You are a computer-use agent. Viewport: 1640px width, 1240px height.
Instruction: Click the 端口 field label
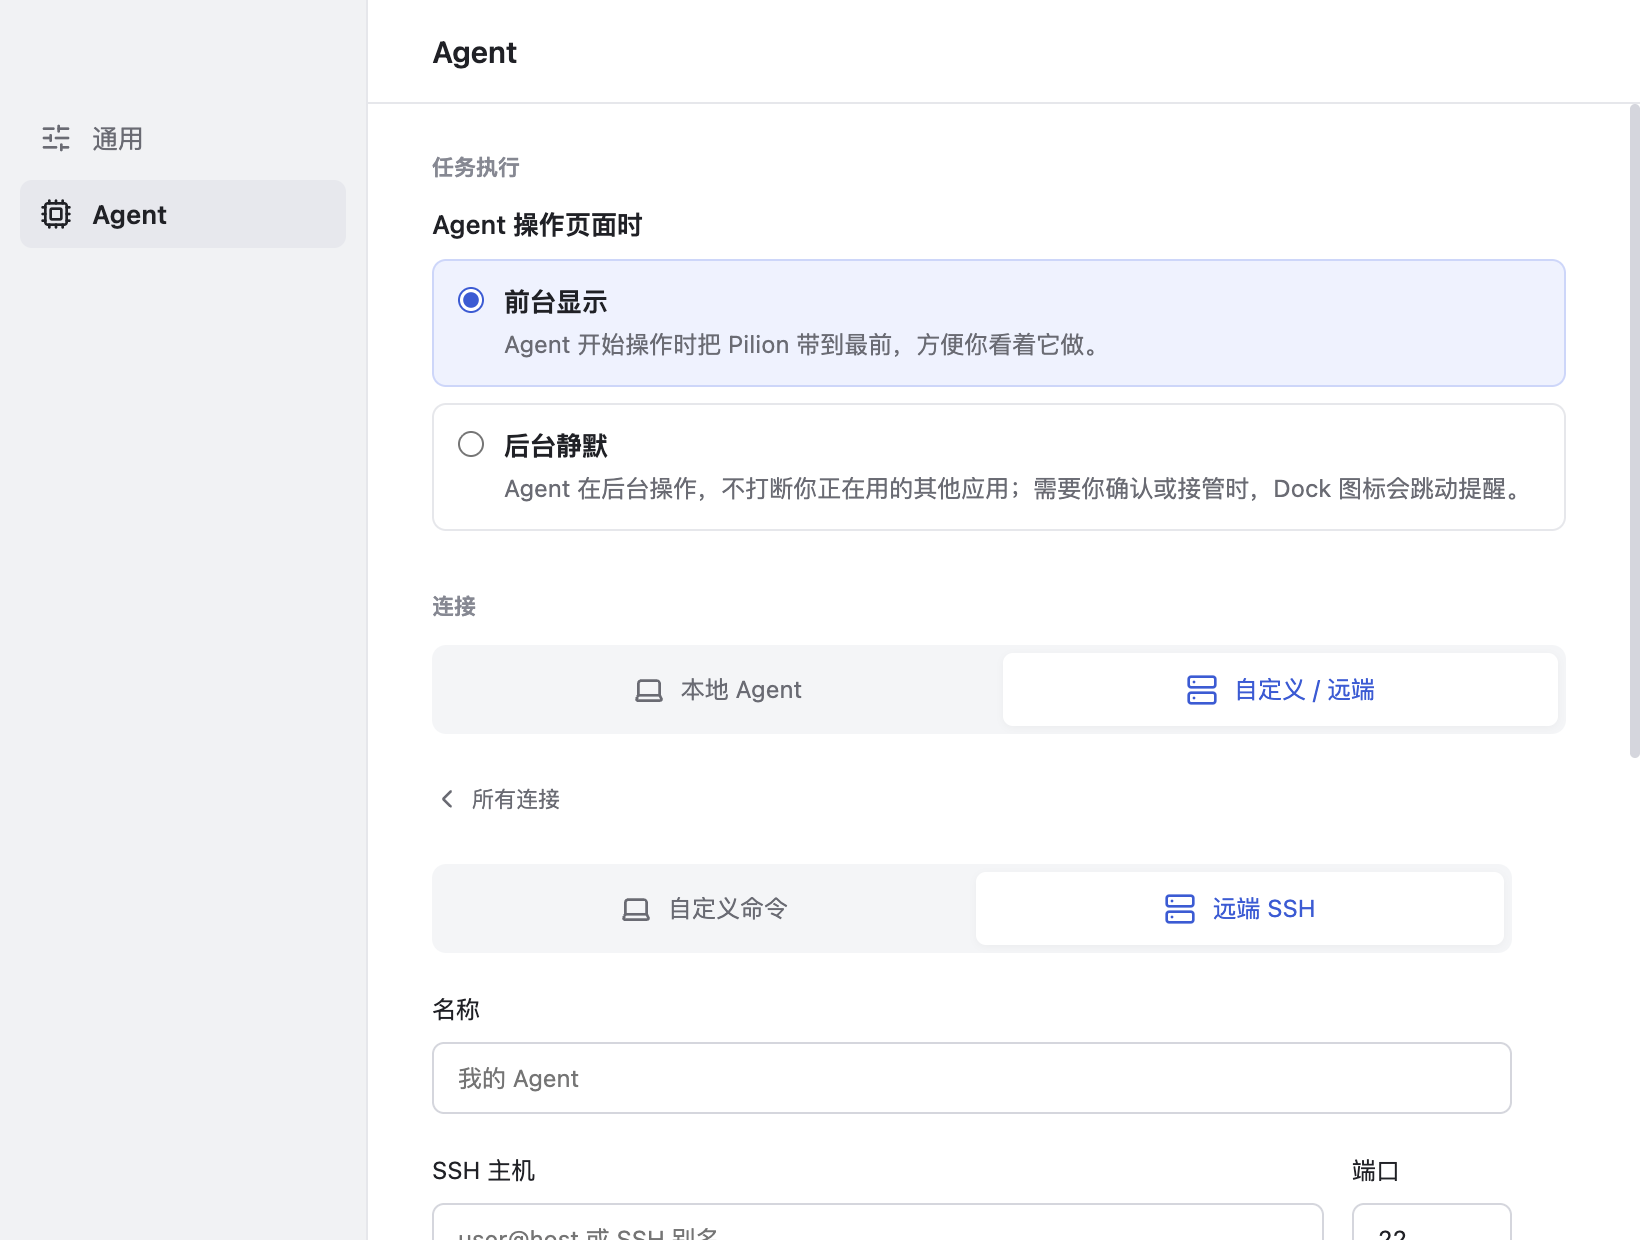coord(1375,1170)
